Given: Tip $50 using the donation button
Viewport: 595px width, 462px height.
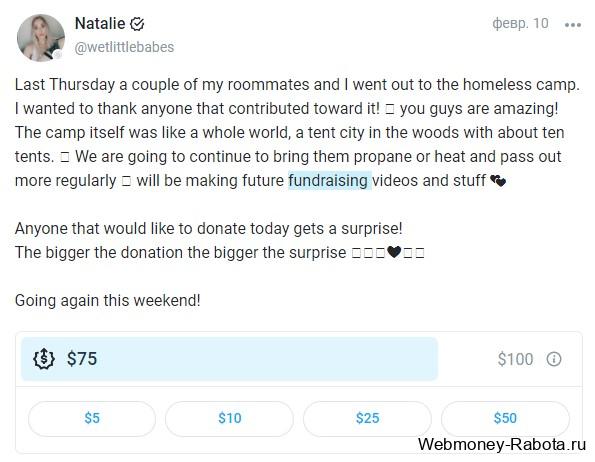Looking at the screenshot, I should pos(505,418).
